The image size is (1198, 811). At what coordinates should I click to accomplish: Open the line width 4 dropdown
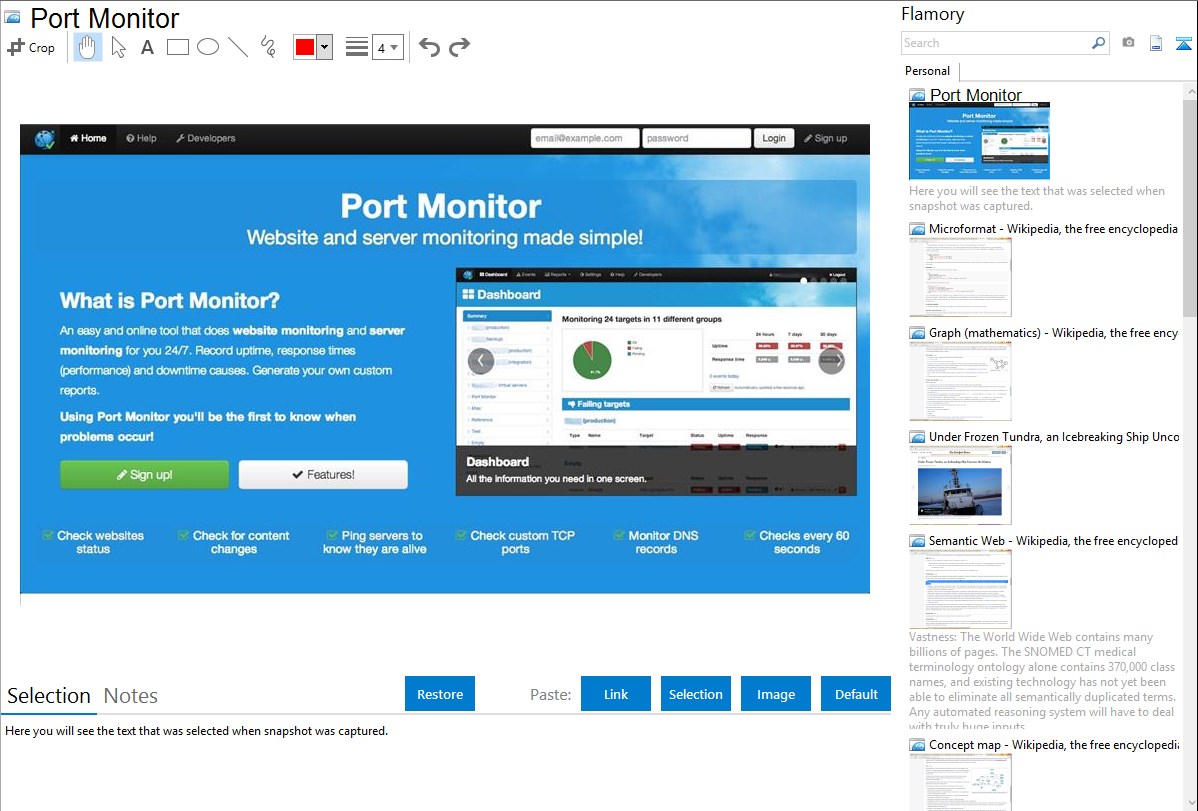(x=388, y=47)
